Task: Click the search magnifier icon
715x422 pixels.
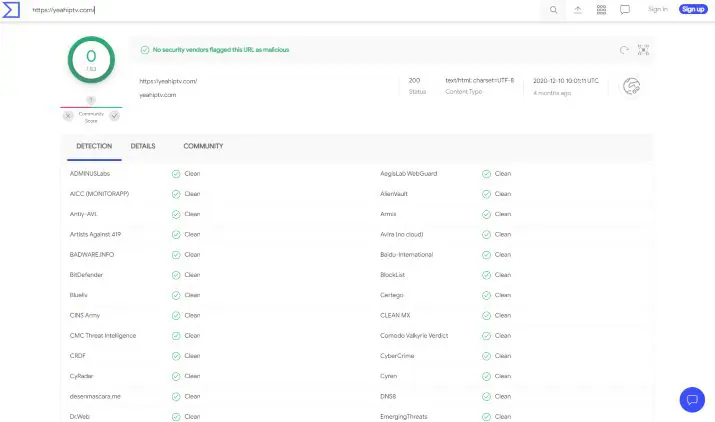Action: tap(553, 10)
